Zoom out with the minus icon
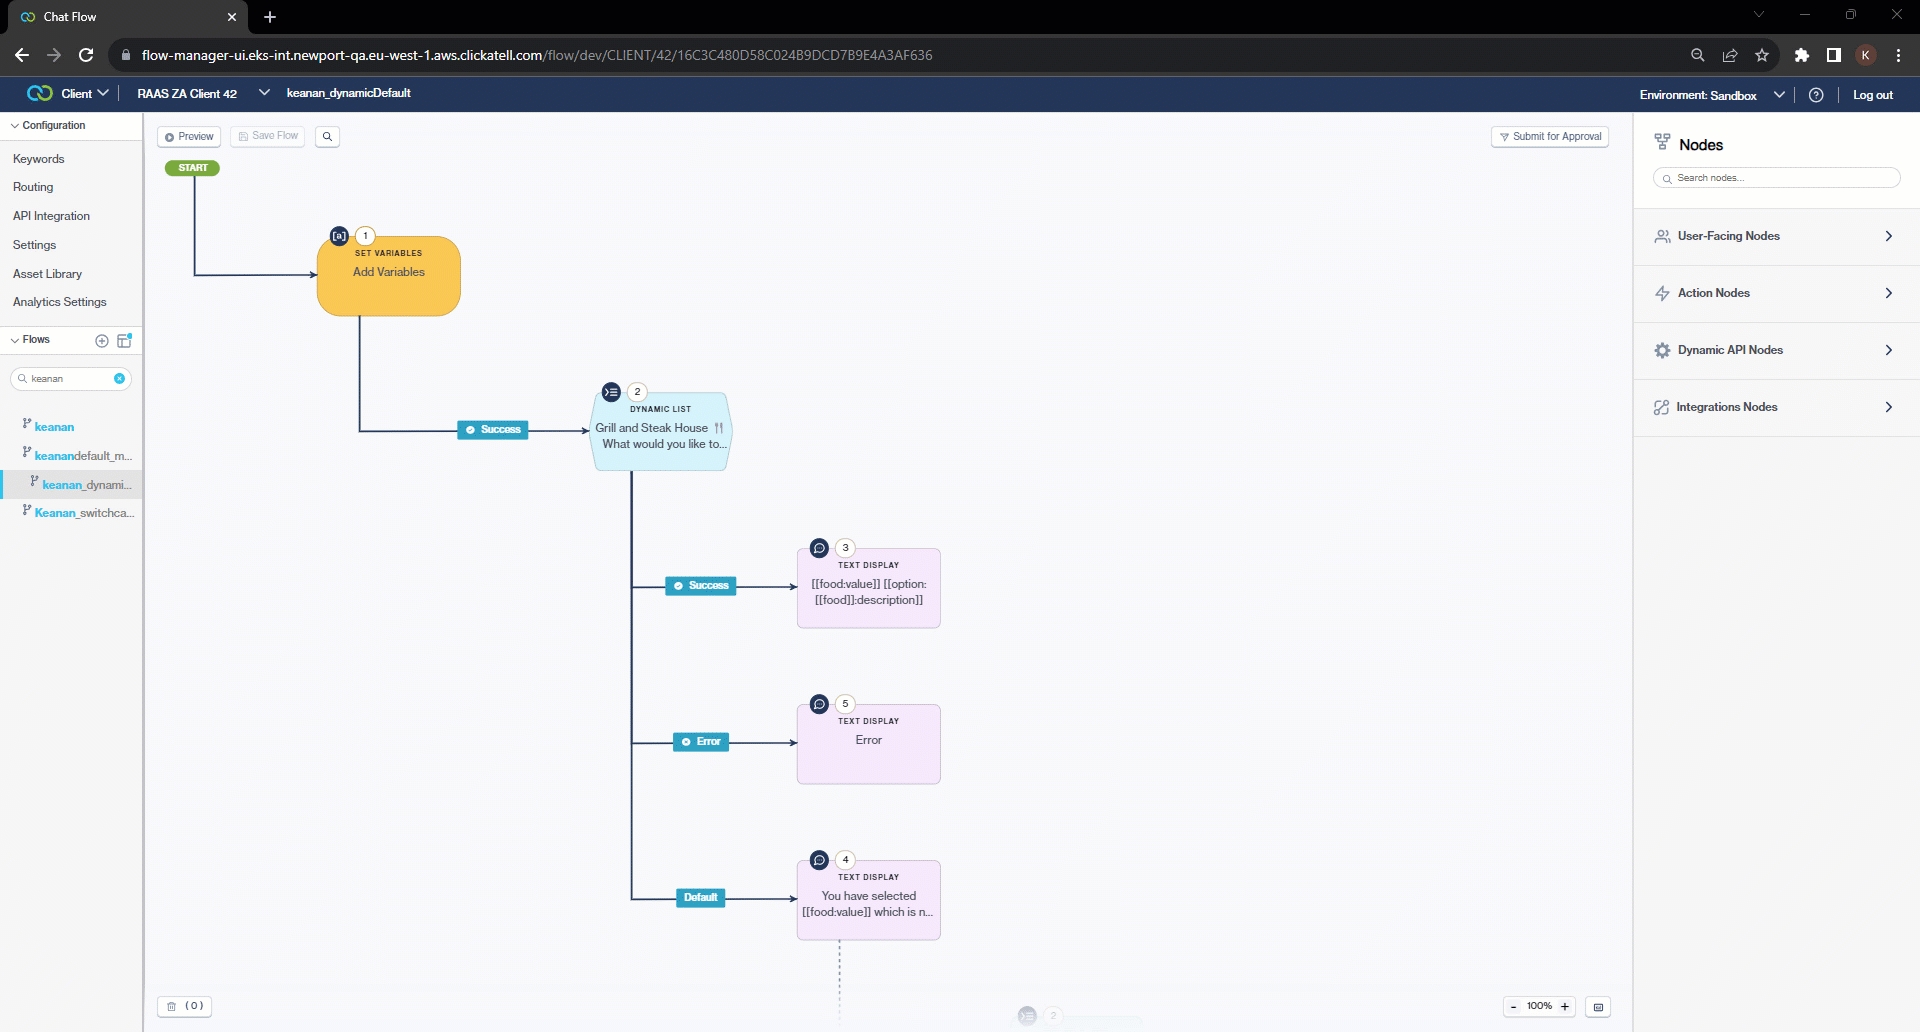The height and width of the screenshot is (1032, 1920). 1514,1007
